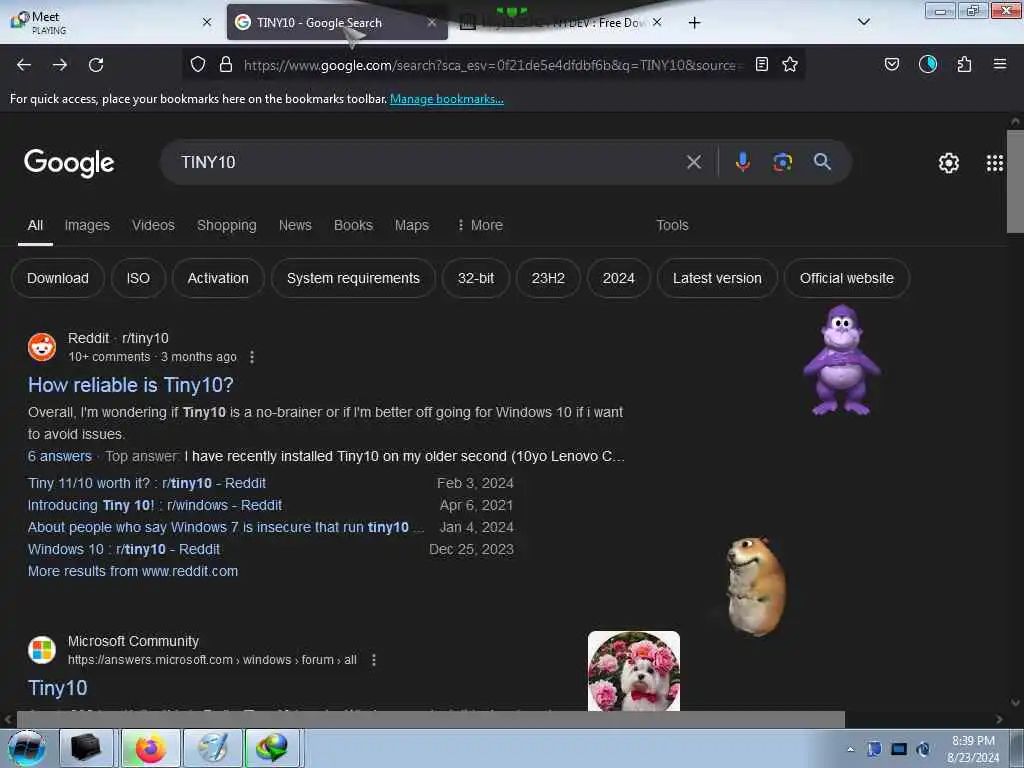This screenshot has height=768, width=1024.
Task: Select Books search tab
Action: (353, 225)
